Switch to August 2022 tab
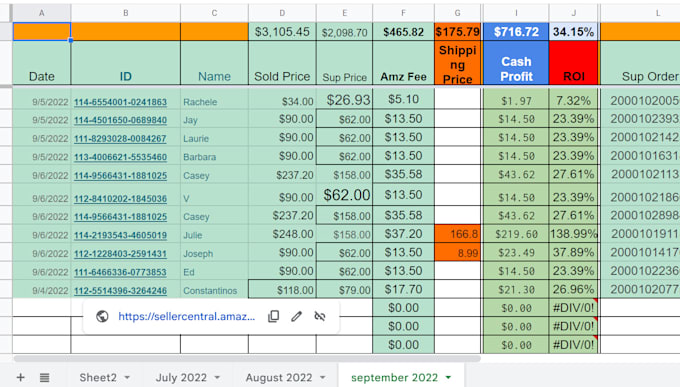This screenshot has height=387, width=680. (279, 377)
